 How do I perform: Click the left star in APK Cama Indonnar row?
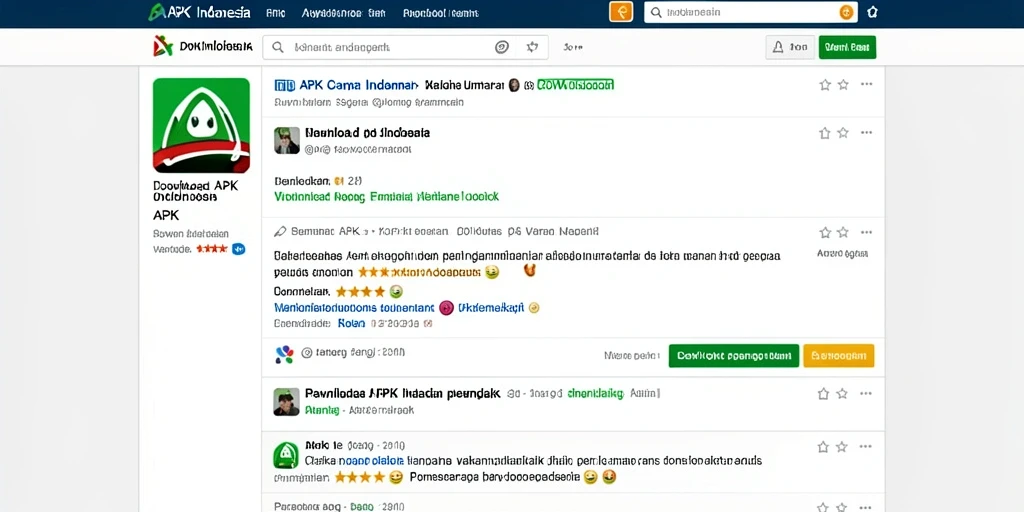point(825,84)
